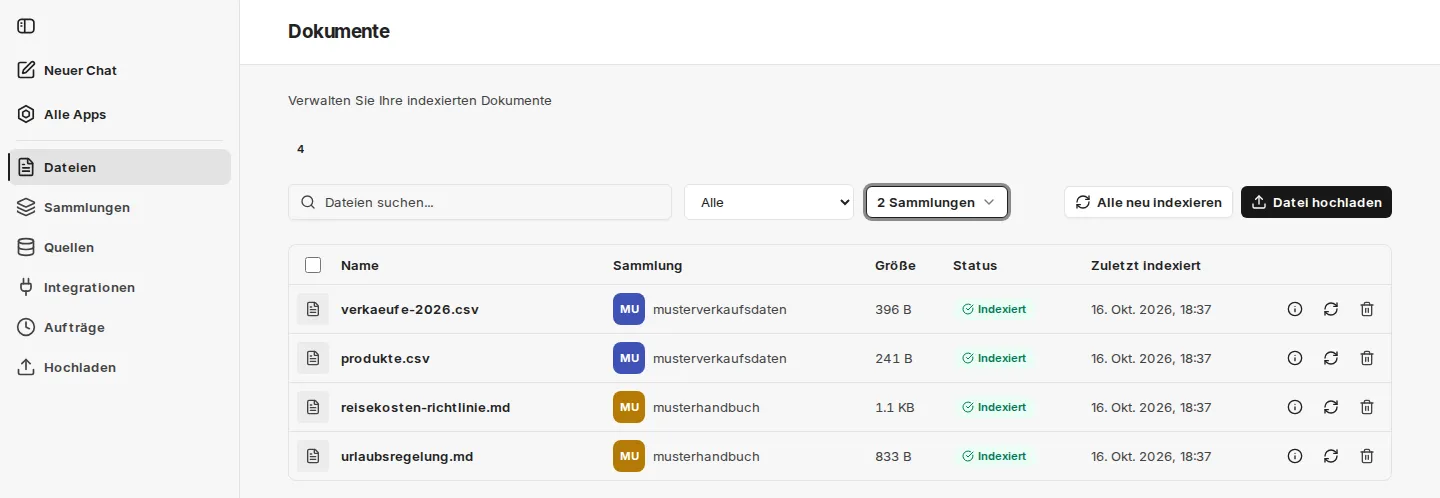Click musterhandbuch in urlaubsregelung.md row
Viewport: 1440px width, 498px height.
coord(706,456)
